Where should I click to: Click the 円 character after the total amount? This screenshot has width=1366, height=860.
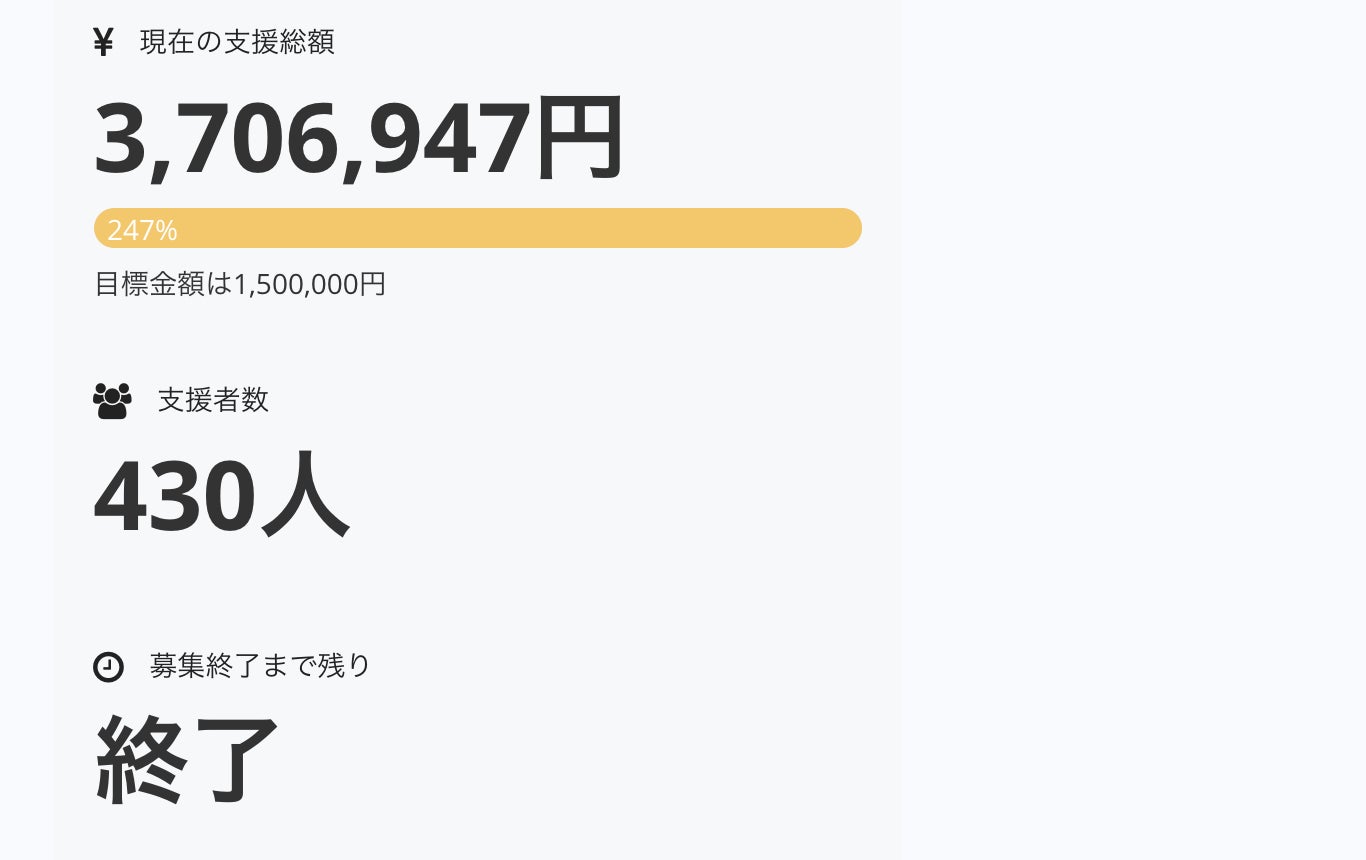pyautogui.click(x=580, y=138)
